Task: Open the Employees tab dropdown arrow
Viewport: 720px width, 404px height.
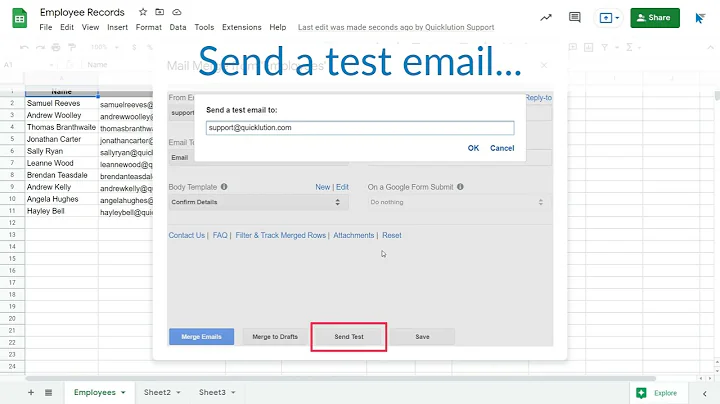Action: coord(123,393)
